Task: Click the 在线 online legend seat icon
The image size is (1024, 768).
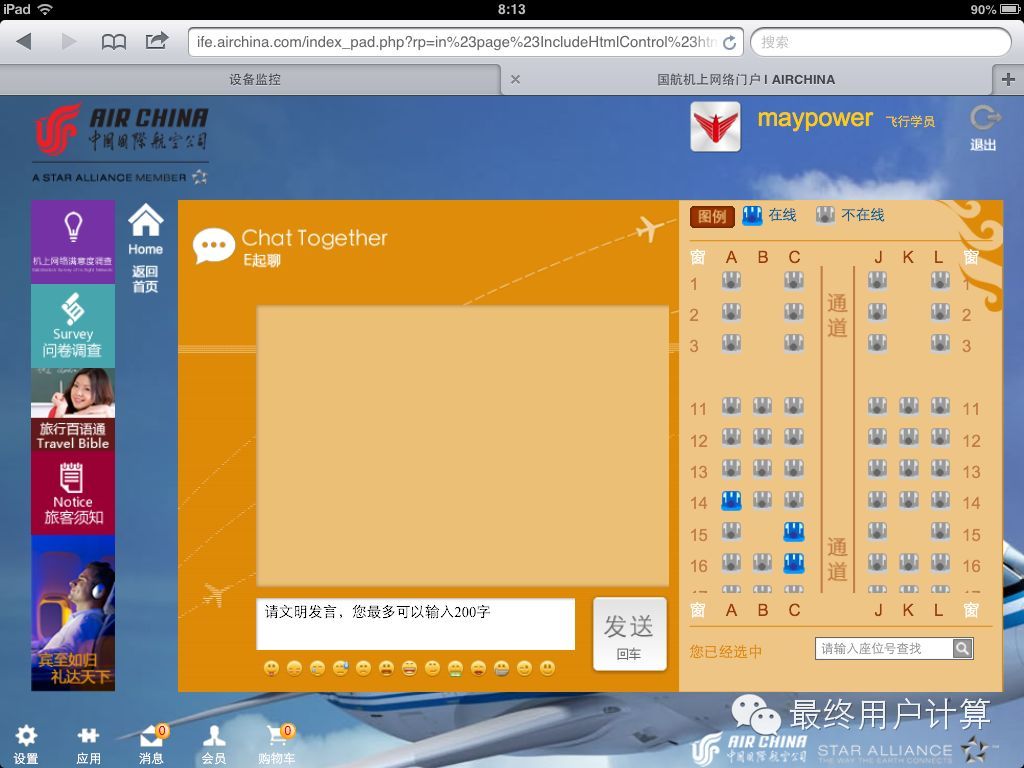Action: (x=752, y=216)
